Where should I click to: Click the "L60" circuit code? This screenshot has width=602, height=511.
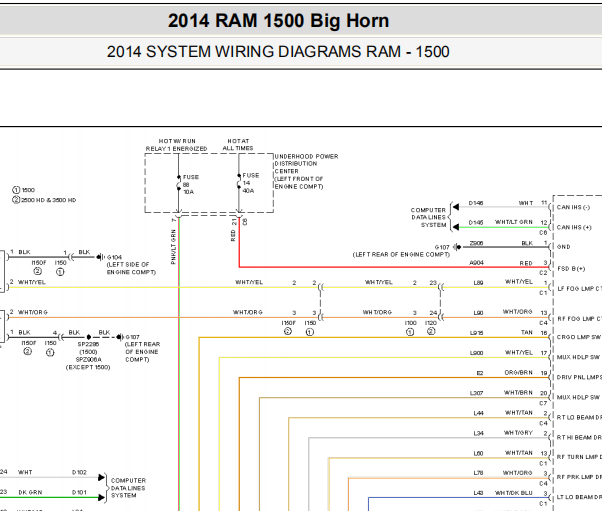(x=478, y=453)
